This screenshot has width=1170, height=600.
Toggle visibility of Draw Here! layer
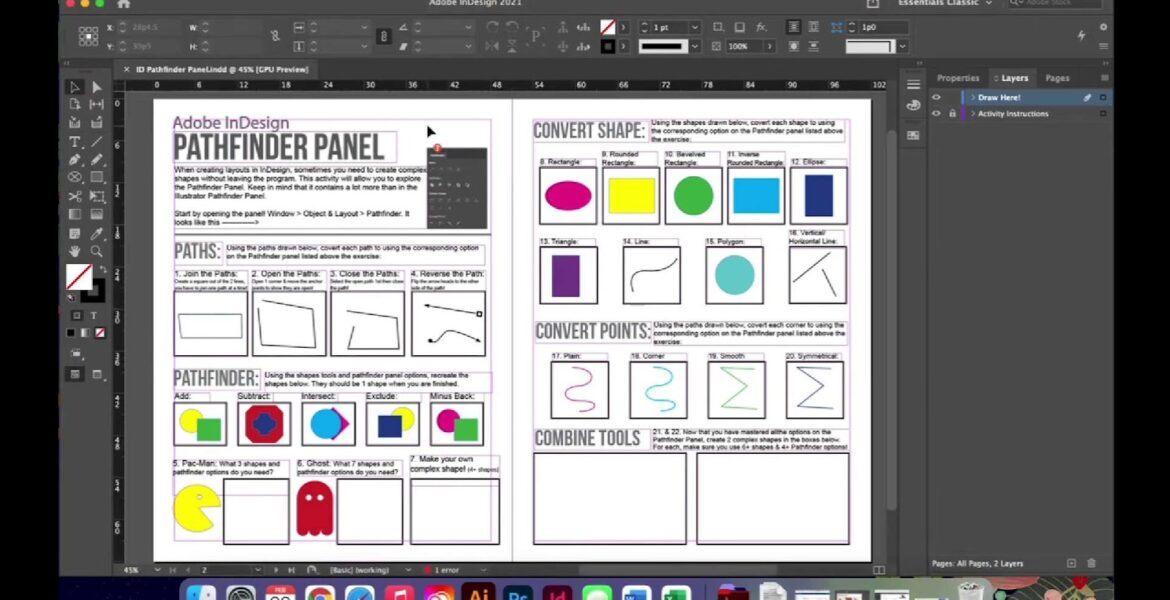click(x=936, y=97)
